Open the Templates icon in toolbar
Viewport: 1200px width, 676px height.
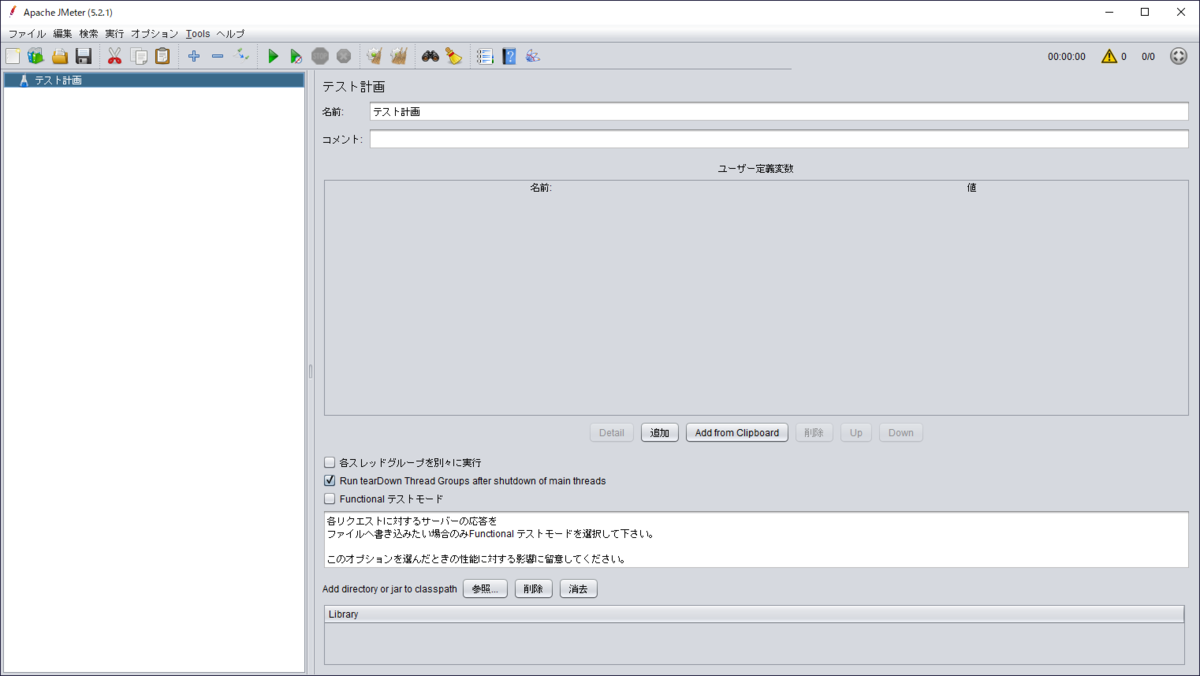click(x=36, y=56)
